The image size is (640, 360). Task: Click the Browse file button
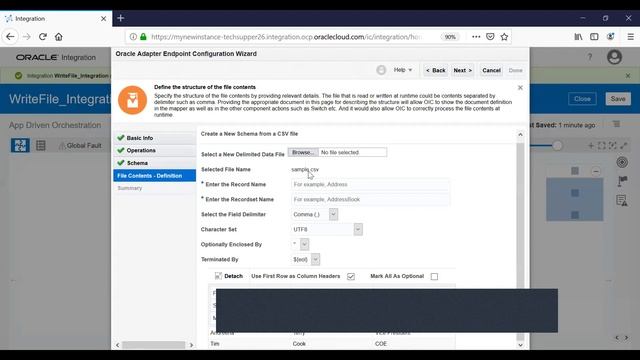303,153
